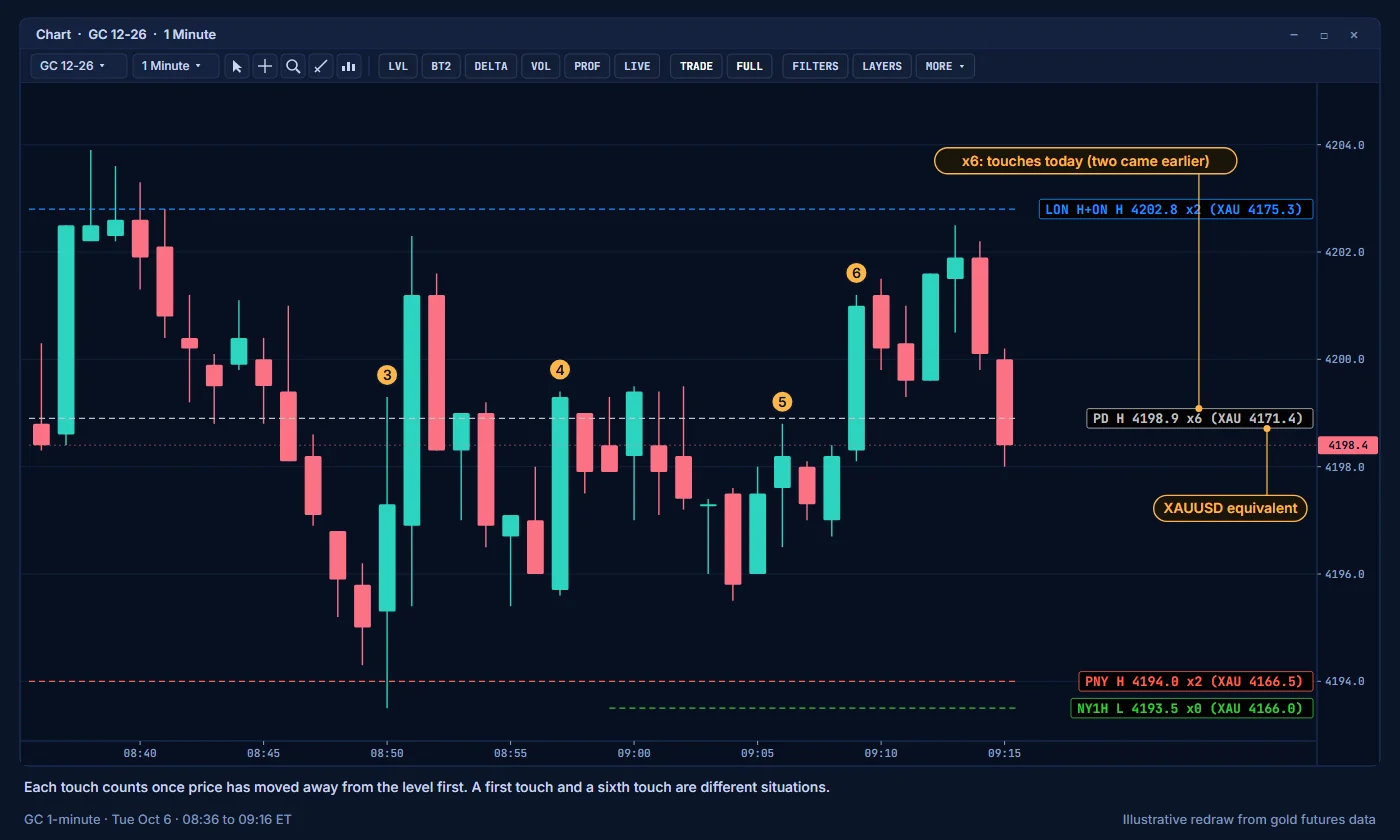Click the magnifier zoom tool

tap(293, 66)
